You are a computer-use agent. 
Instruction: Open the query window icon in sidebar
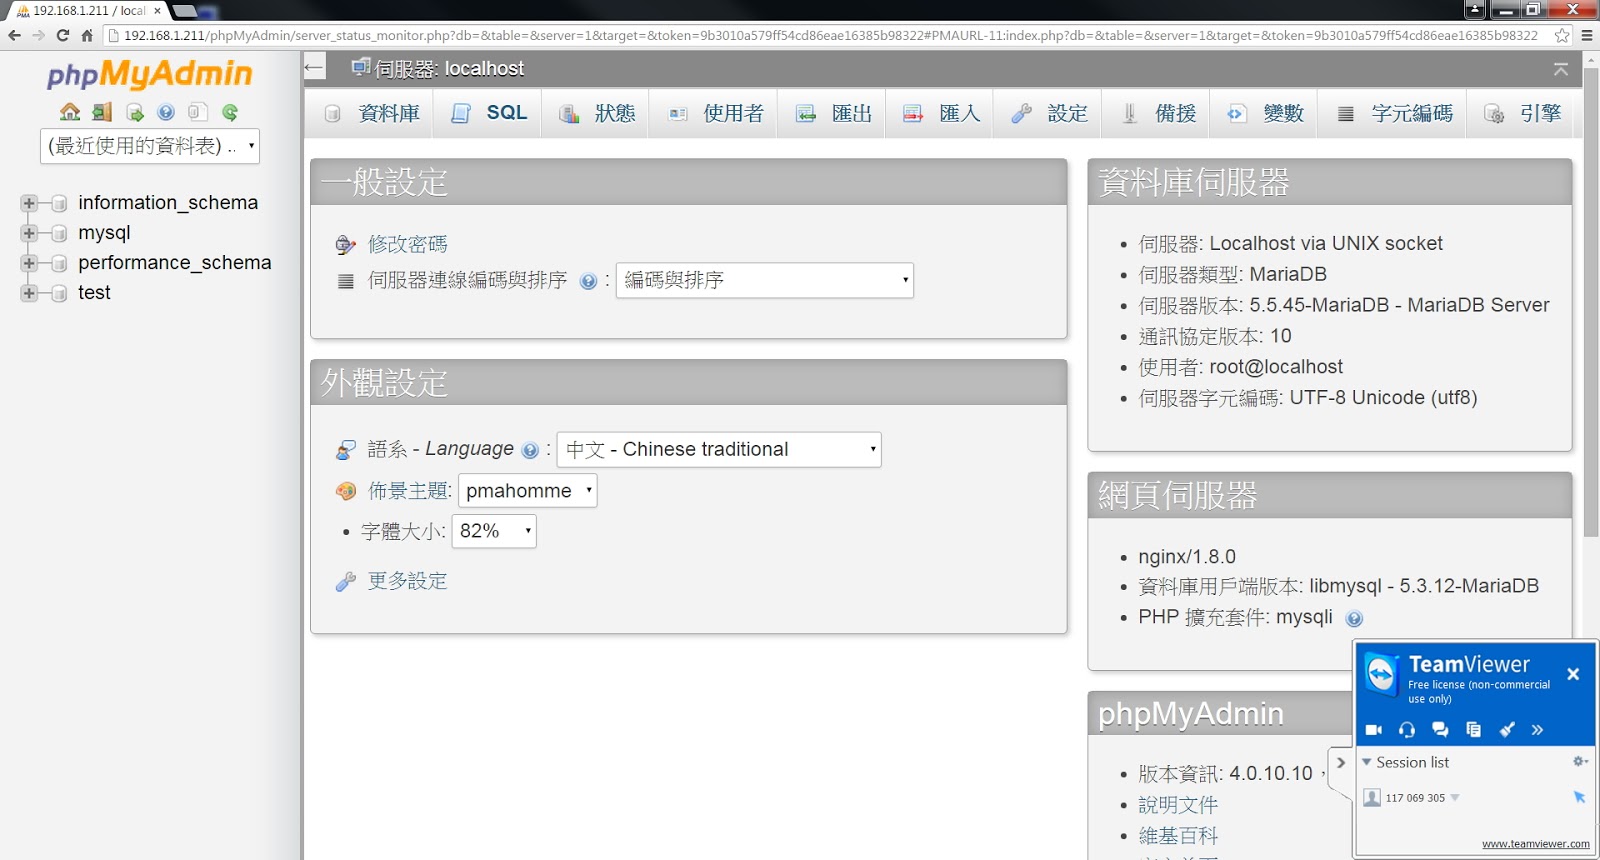click(134, 112)
